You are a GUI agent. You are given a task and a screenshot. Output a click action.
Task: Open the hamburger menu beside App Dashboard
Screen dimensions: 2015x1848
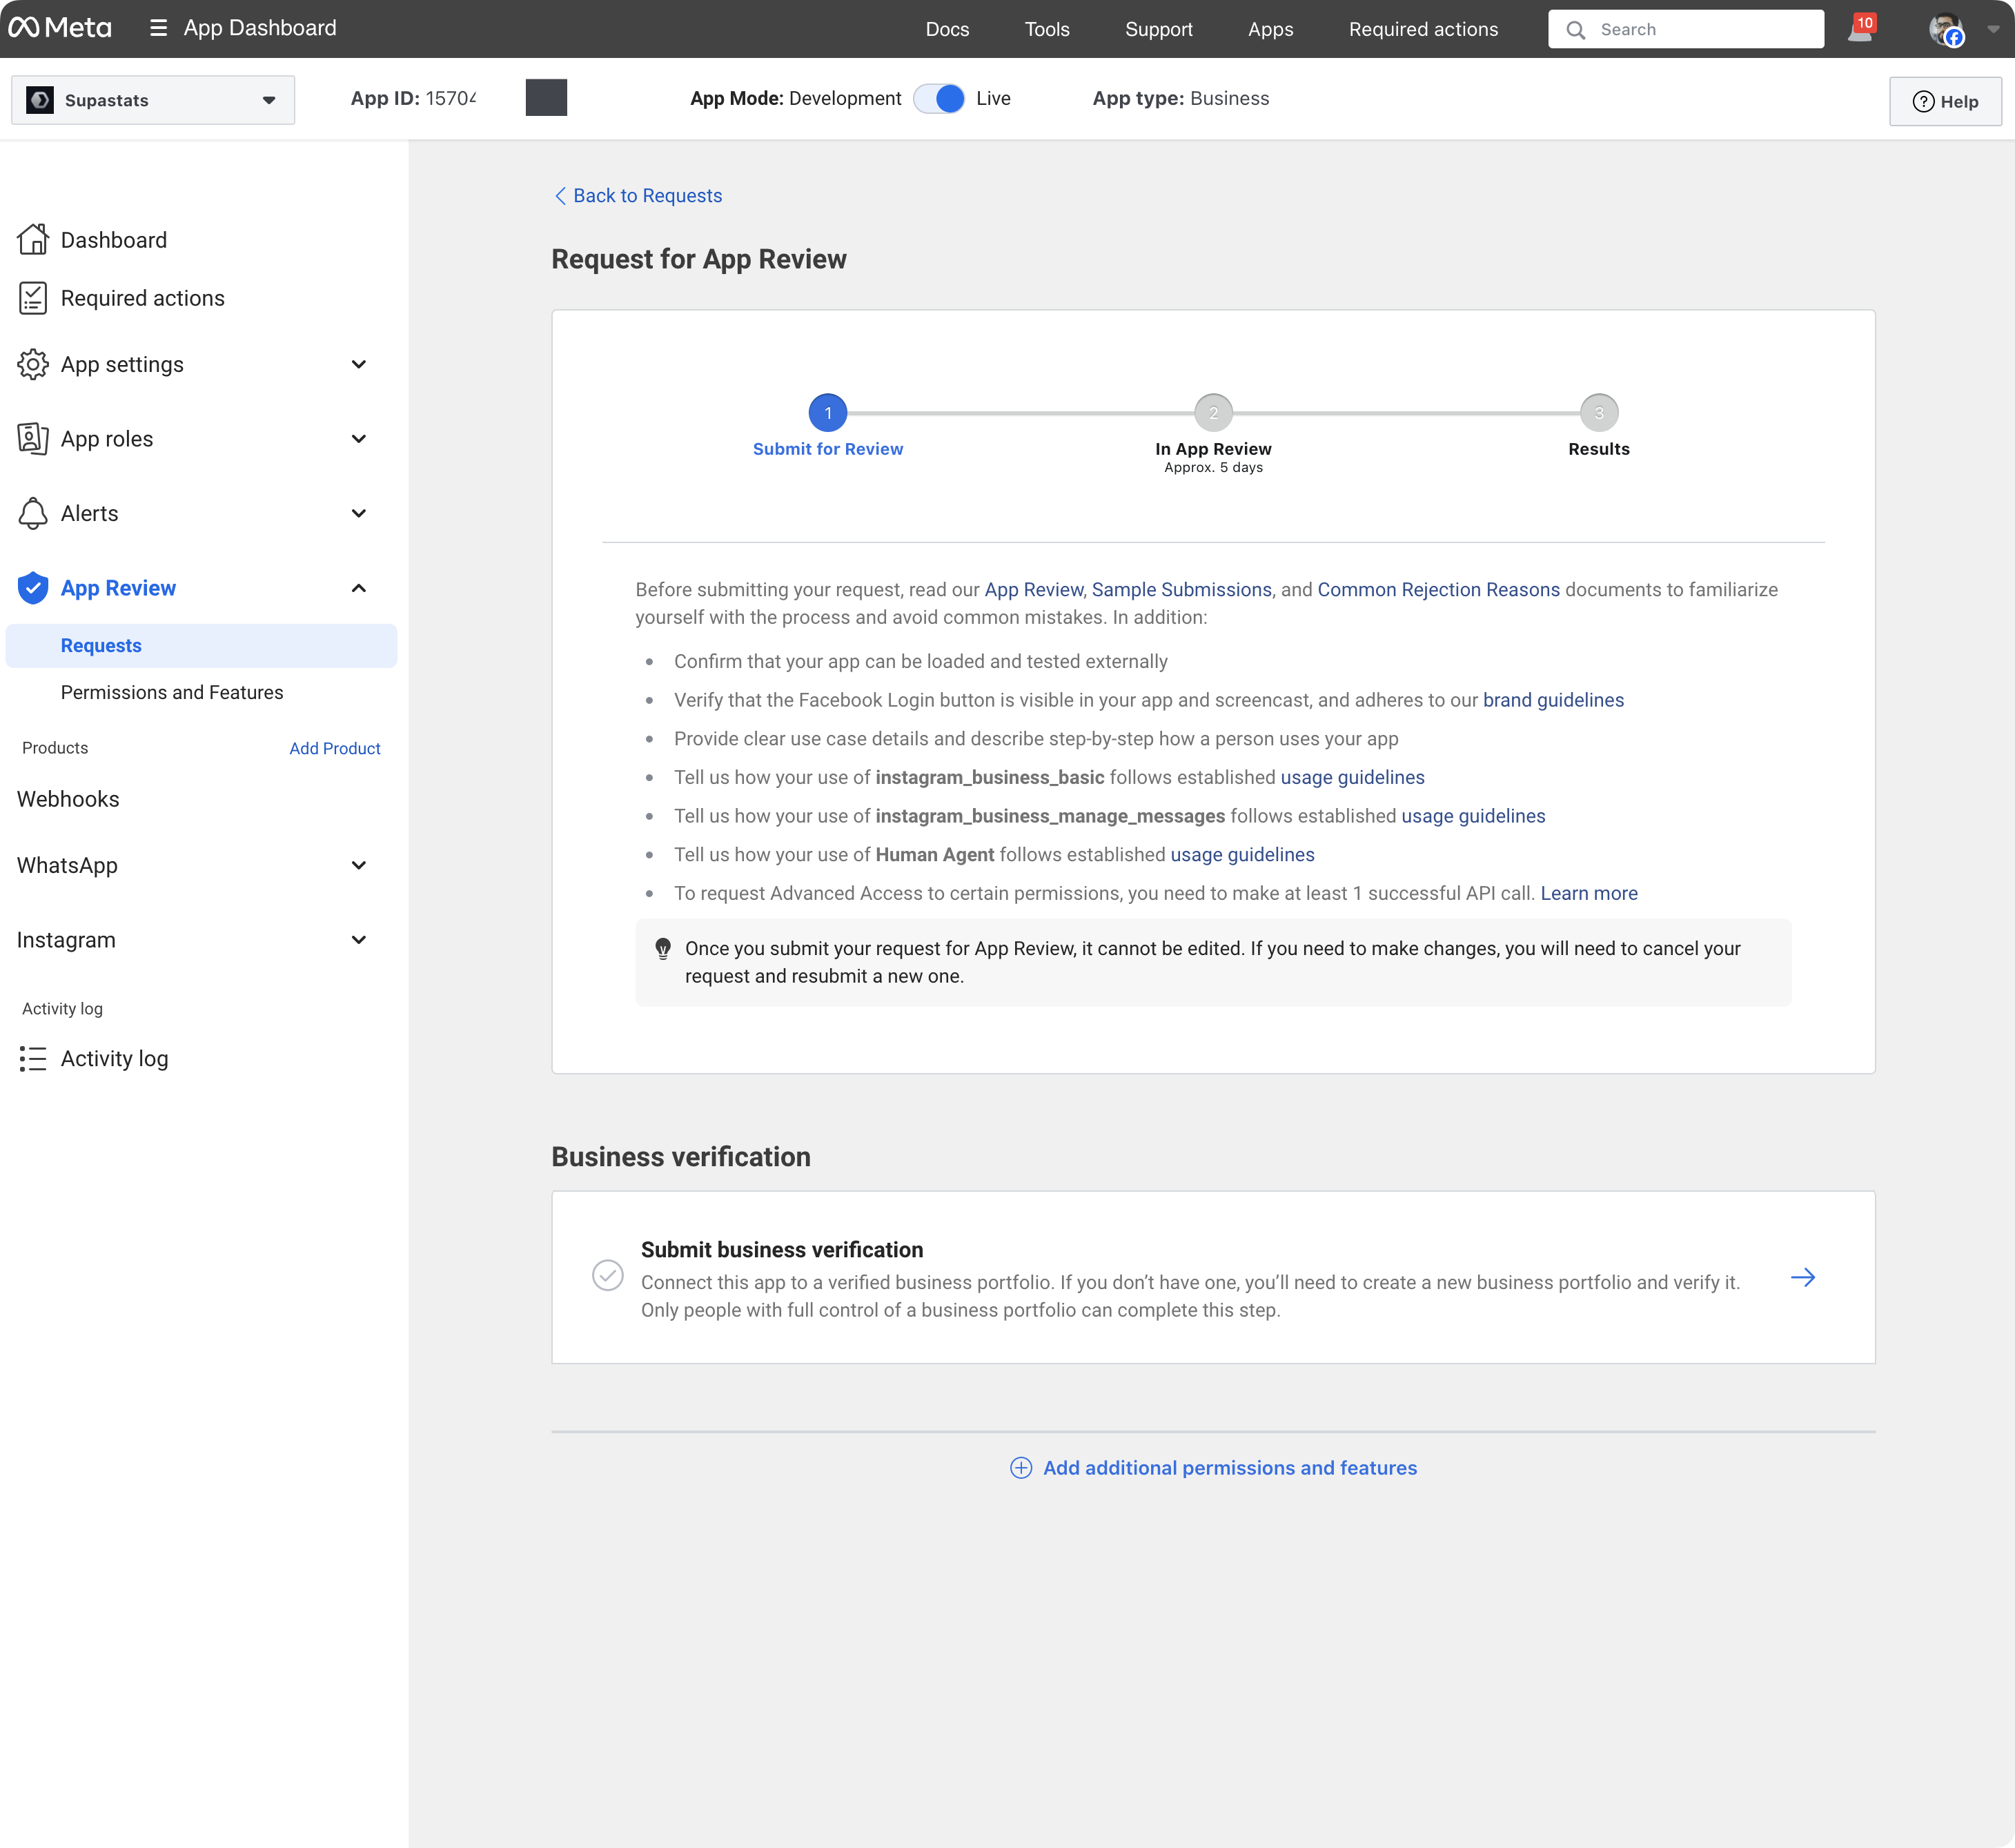pyautogui.click(x=158, y=28)
